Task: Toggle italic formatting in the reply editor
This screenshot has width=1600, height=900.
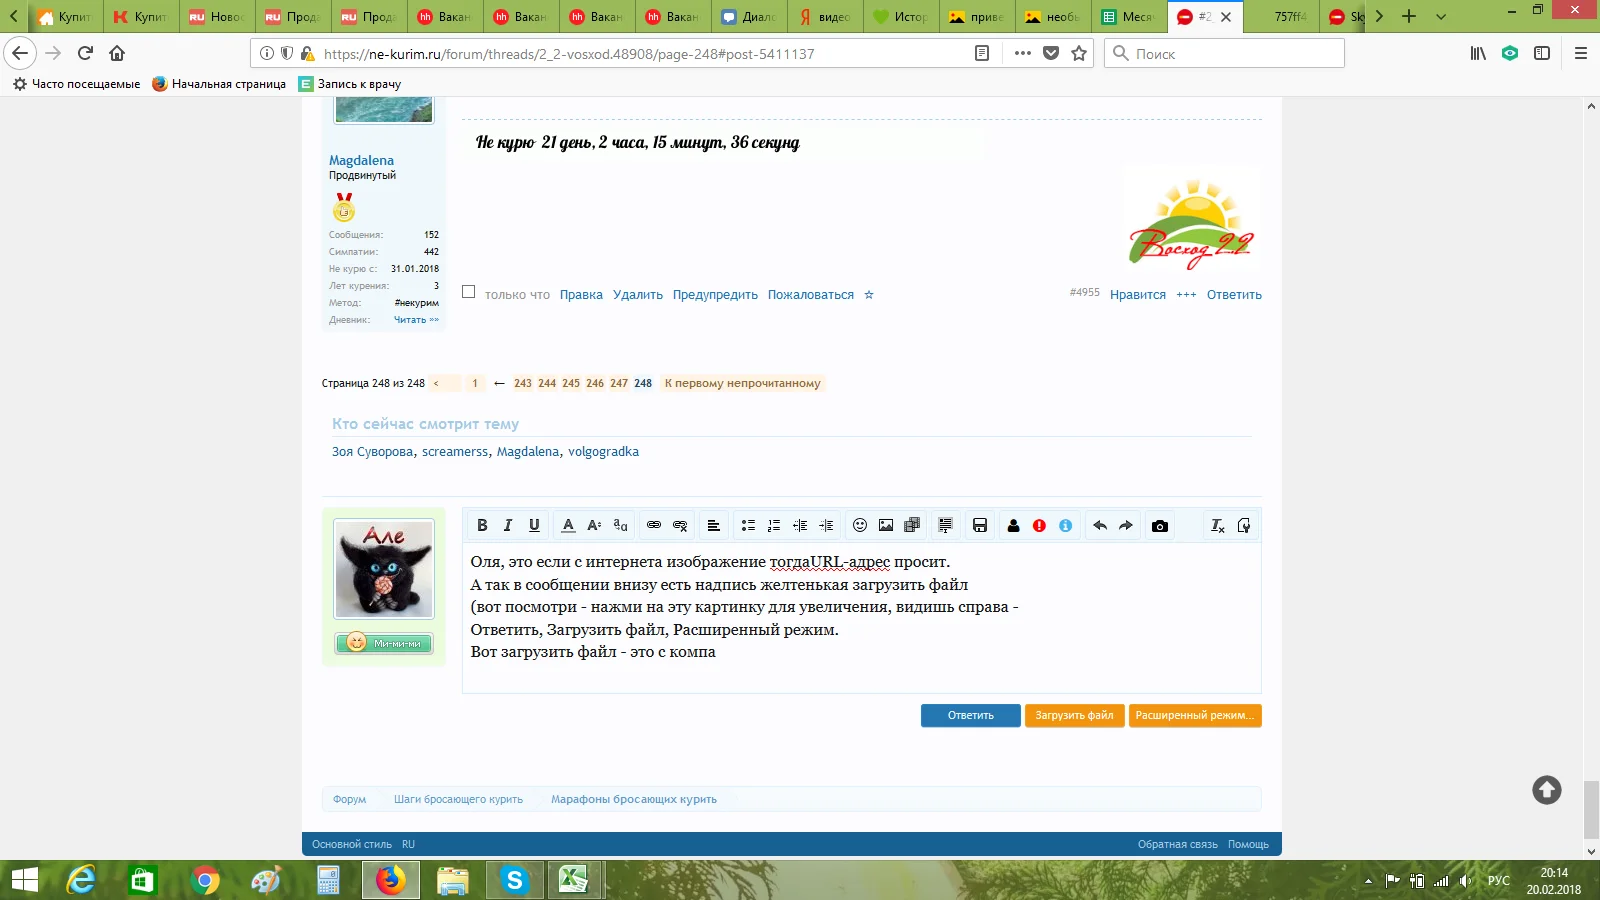Action: coord(508,525)
